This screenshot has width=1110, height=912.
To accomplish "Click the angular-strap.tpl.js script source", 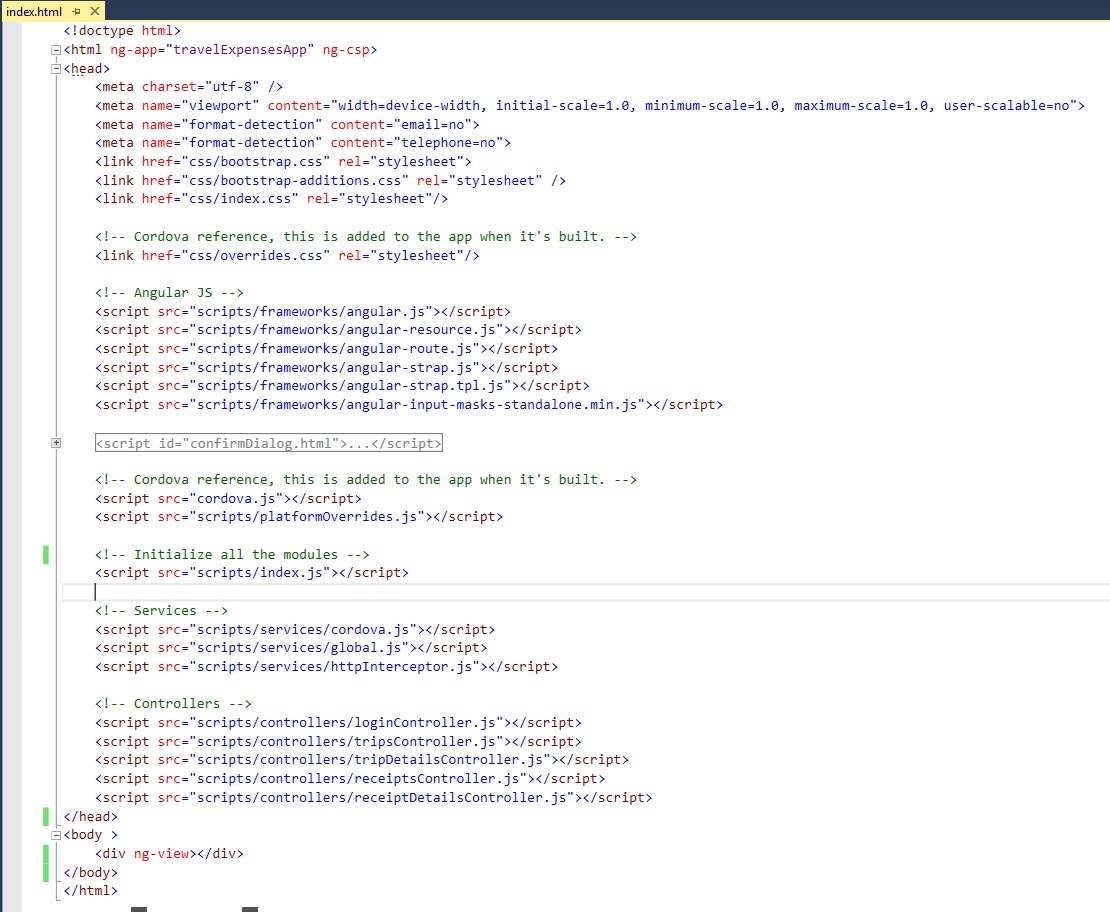I will click(x=350, y=386).
